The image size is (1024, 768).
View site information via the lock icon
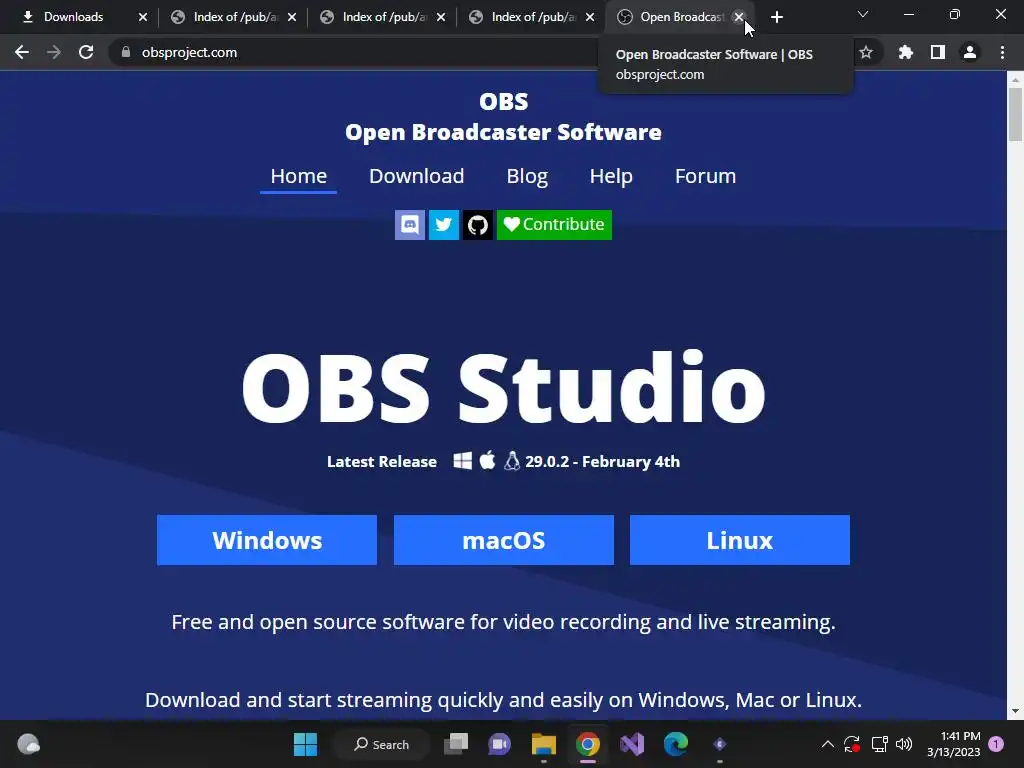point(125,52)
